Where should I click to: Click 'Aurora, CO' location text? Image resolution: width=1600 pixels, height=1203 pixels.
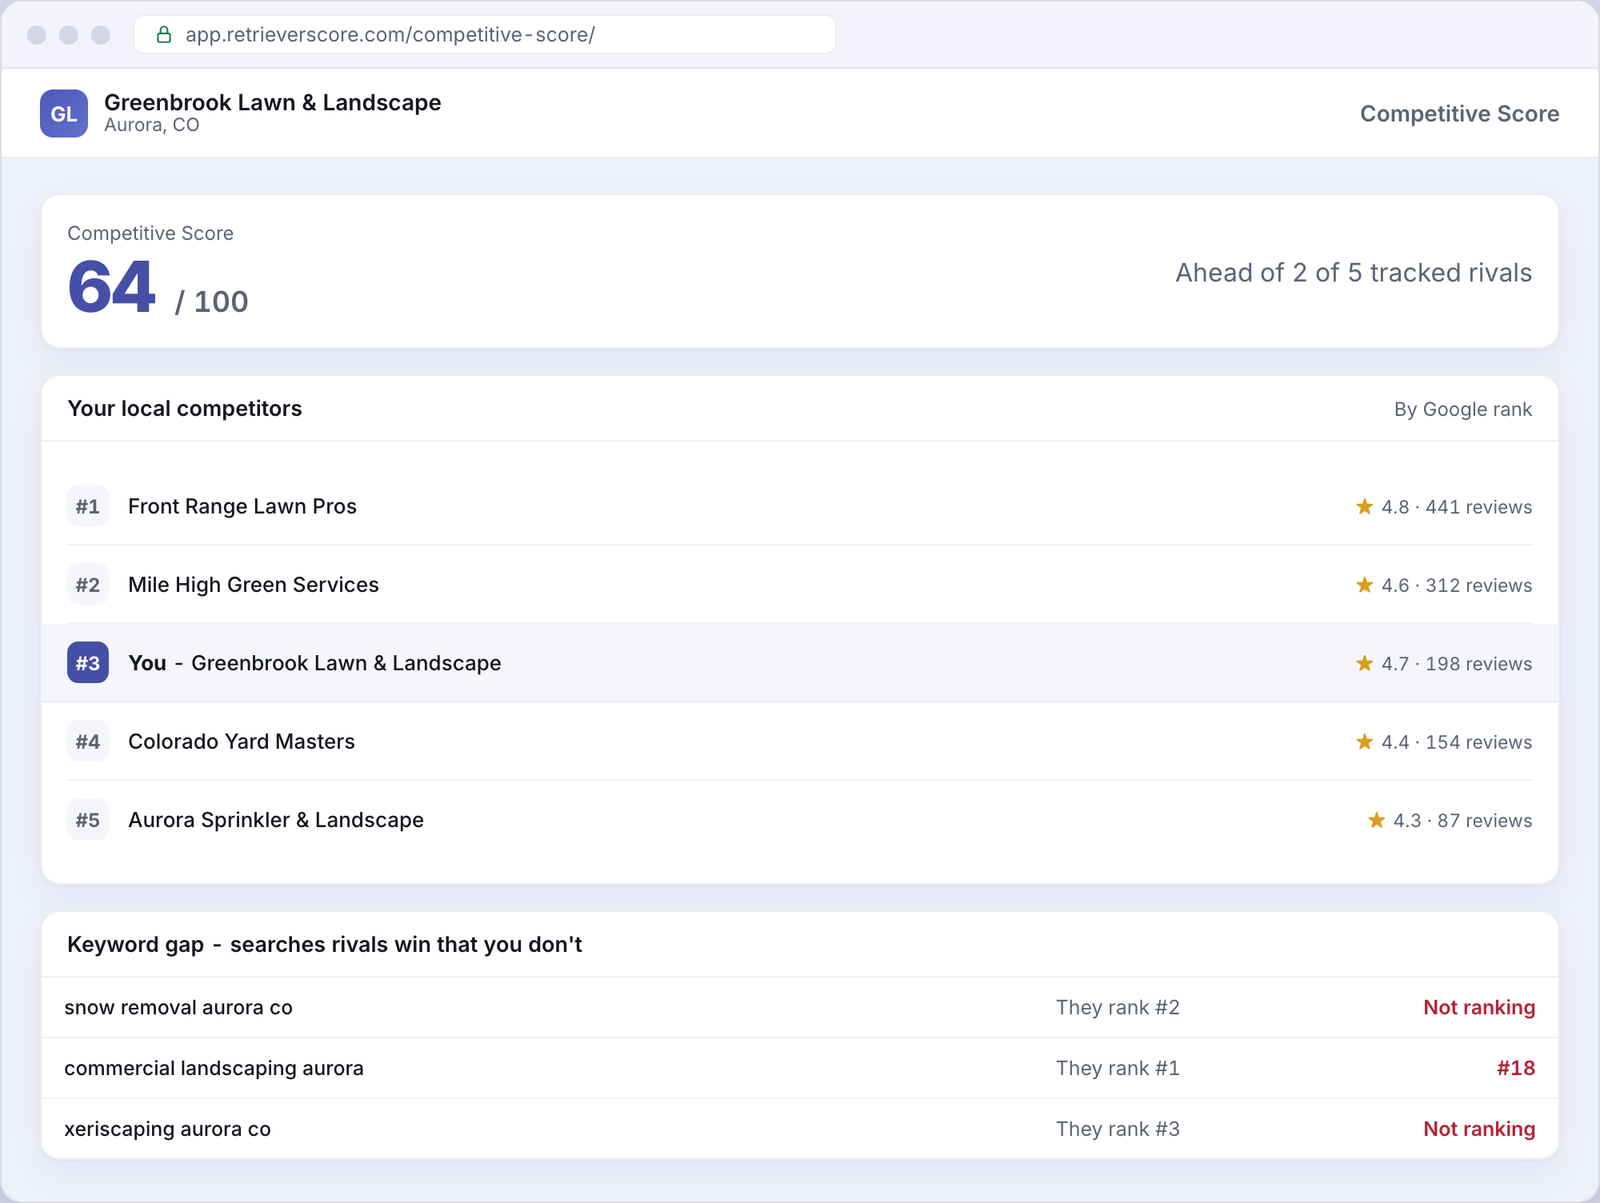click(152, 125)
